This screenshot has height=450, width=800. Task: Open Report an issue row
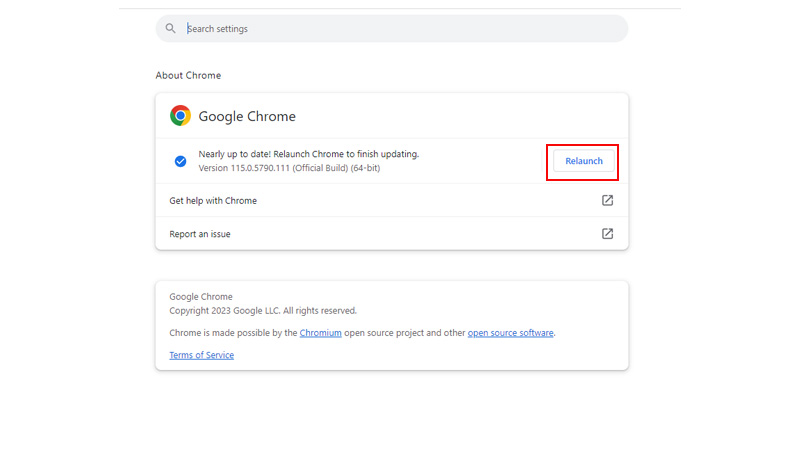[x=392, y=234]
